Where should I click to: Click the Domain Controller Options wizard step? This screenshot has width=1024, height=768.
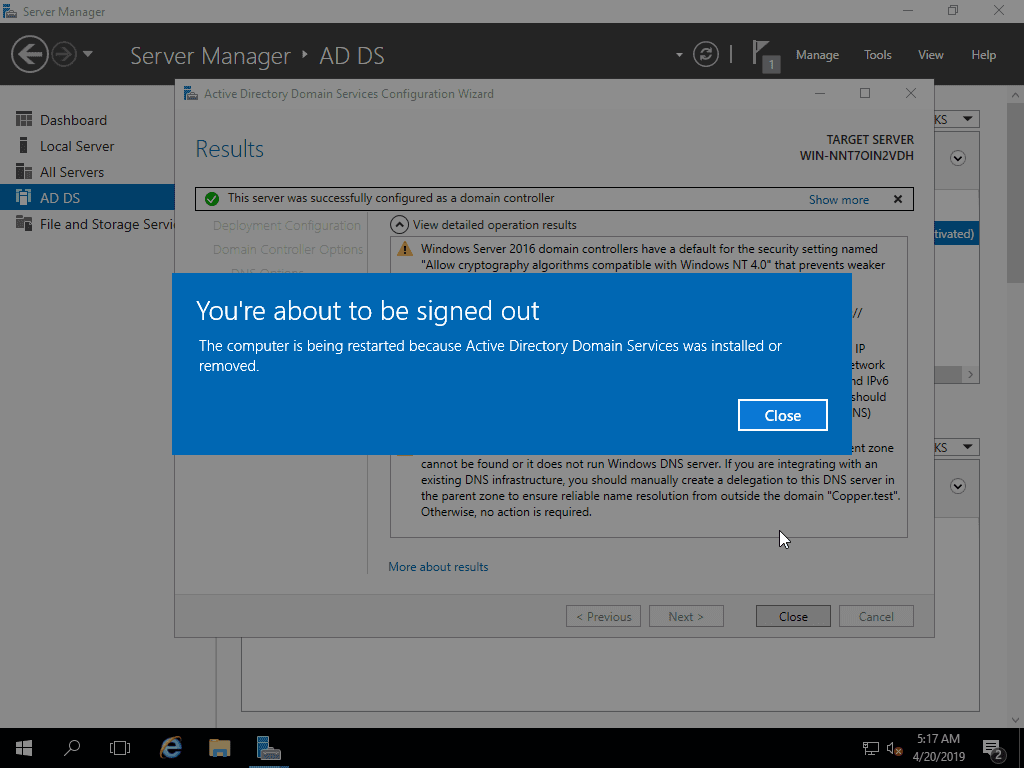pyautogui.click(x=288, y=249)
